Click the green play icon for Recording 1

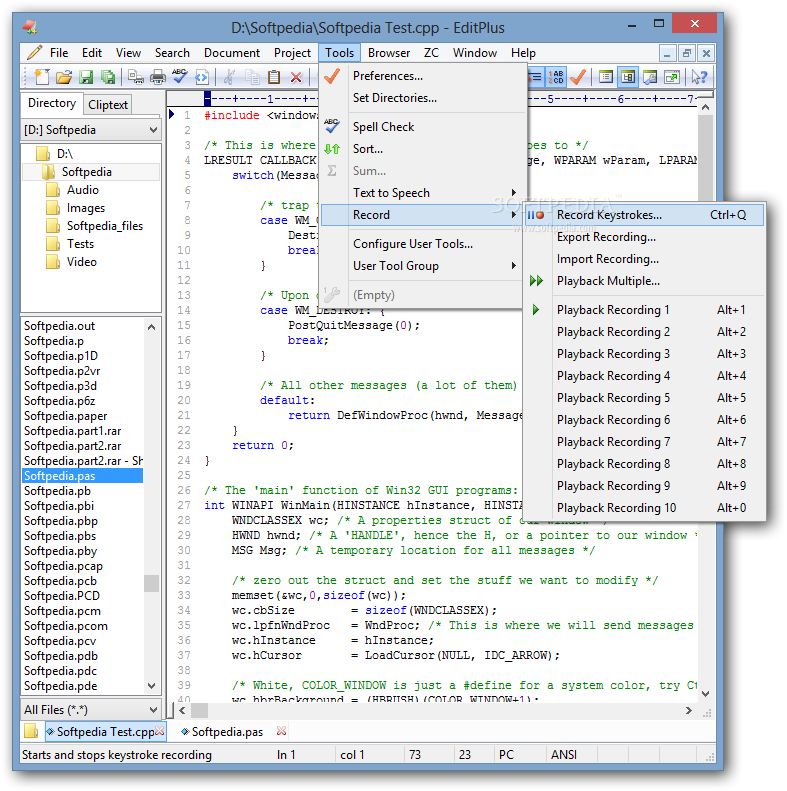point(536,310)
